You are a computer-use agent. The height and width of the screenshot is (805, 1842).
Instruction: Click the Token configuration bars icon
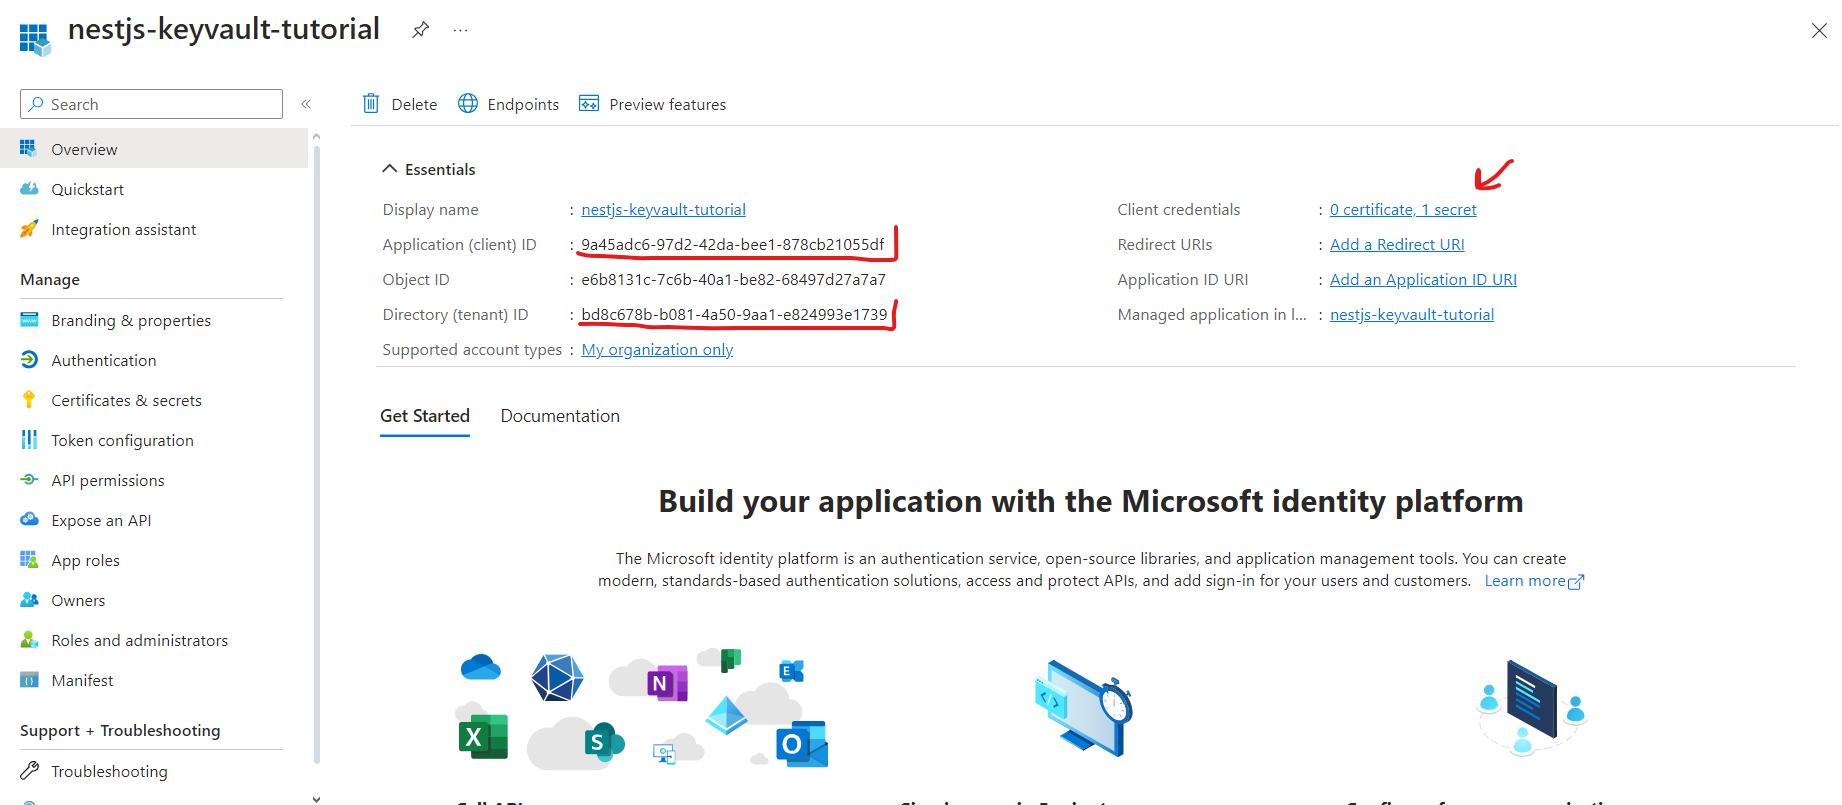pos(29,440)
